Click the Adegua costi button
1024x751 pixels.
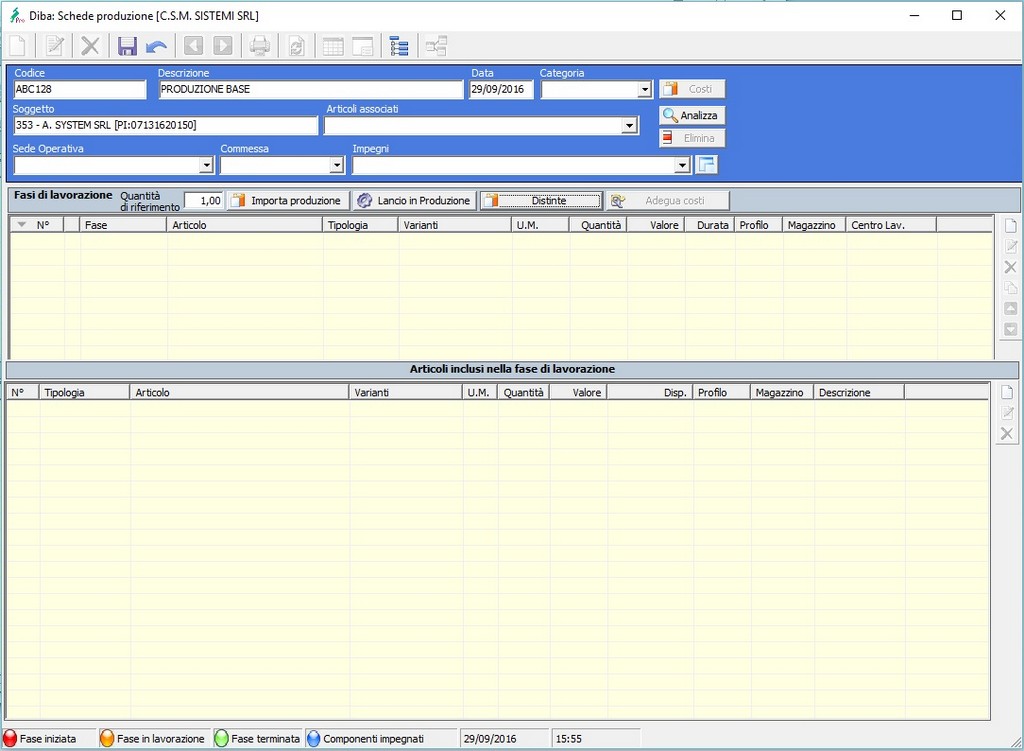667,200
